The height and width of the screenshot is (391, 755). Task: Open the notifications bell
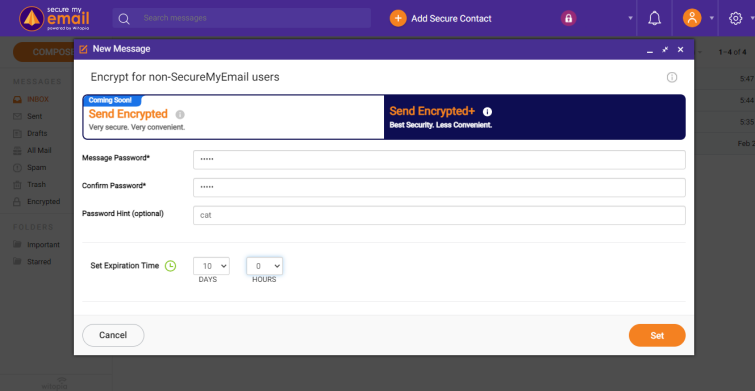pyautogui.click(x=654, y=18)
